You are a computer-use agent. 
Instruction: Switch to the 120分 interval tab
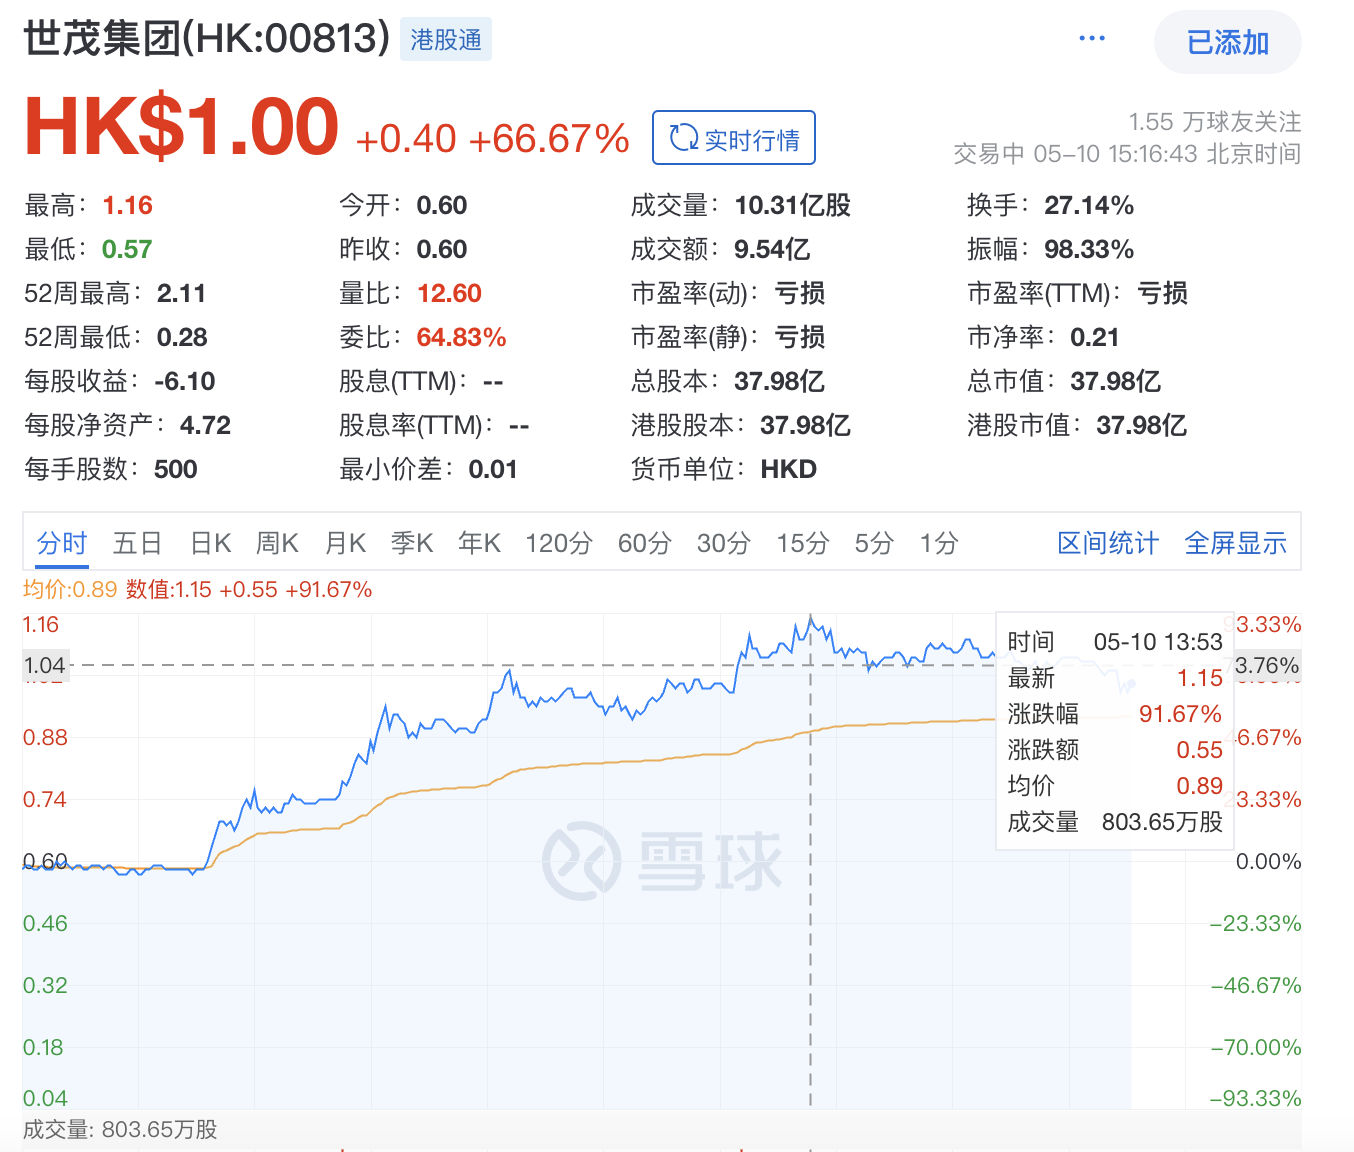tap(559, 543)
